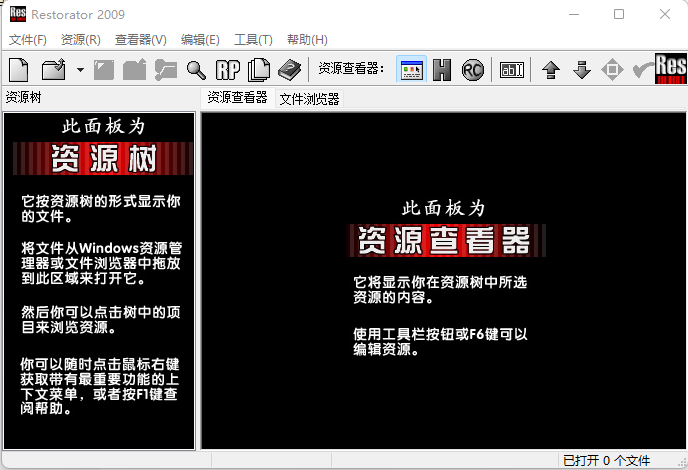Click the grayed Save file icon
Viewport: 688px width, 470px height.
tap(104, 70)
